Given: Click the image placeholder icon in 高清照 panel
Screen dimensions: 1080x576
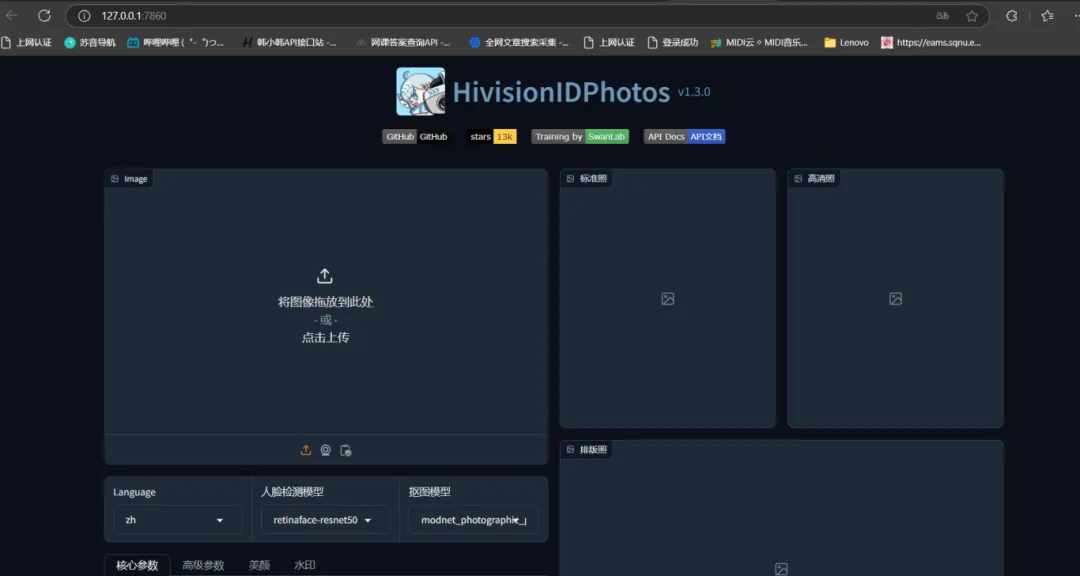Looking at the screenshot, I should pyautogui.click(x=896, y=298).
